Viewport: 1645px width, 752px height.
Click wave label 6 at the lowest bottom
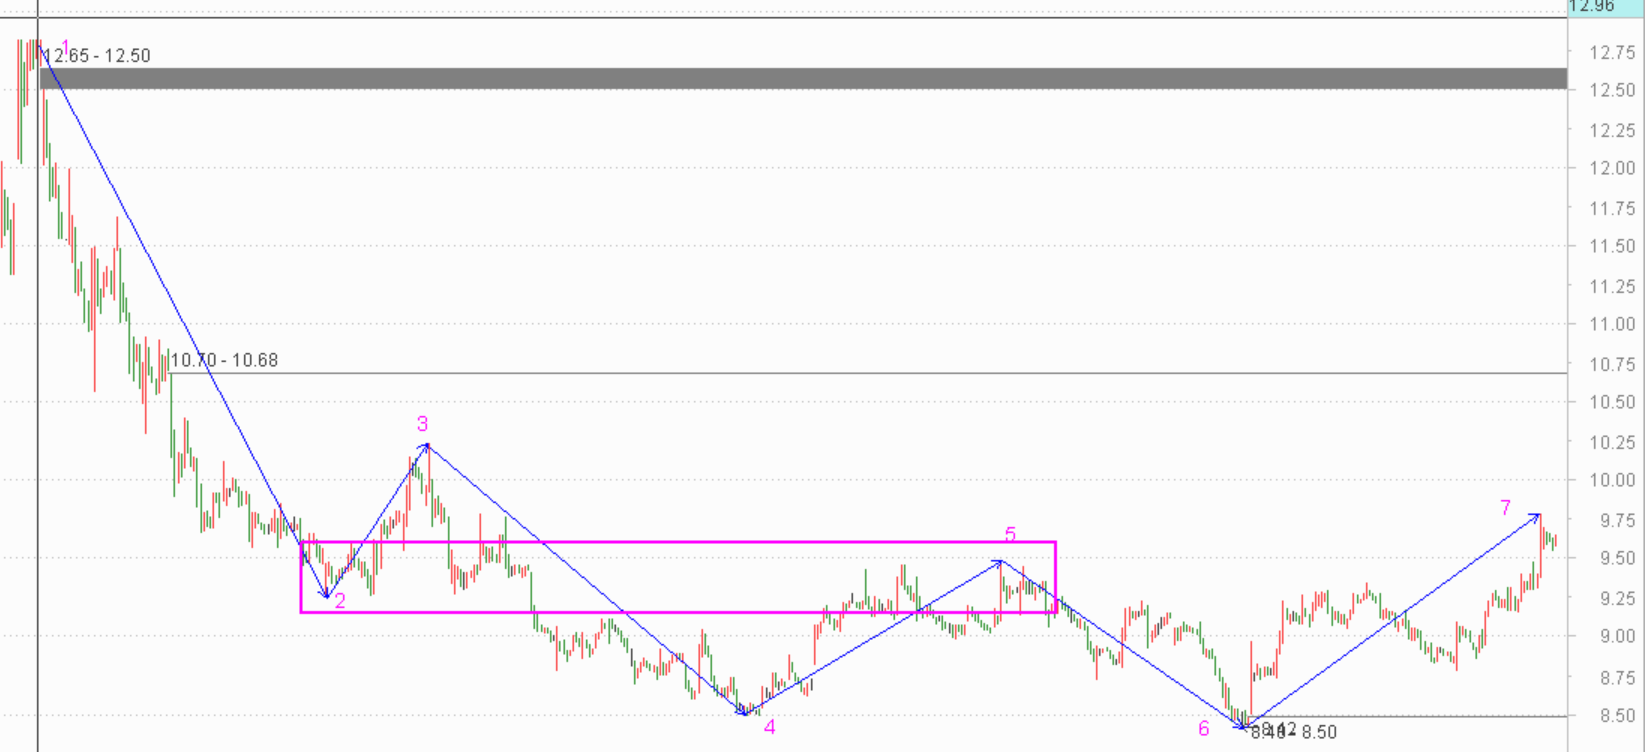click(x=1203, y=729)
